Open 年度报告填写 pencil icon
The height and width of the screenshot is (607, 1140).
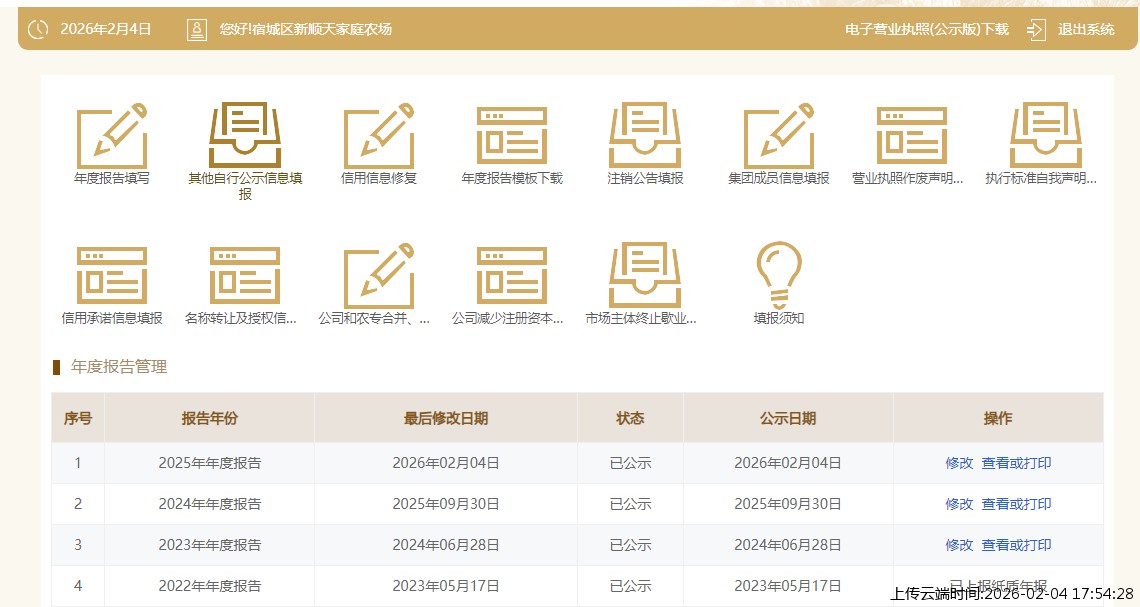(112, 135)
